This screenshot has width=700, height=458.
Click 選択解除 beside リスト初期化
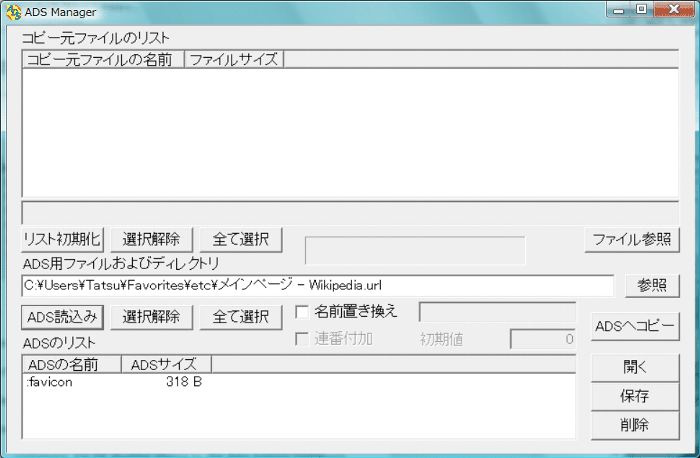[x=151, y=240]
